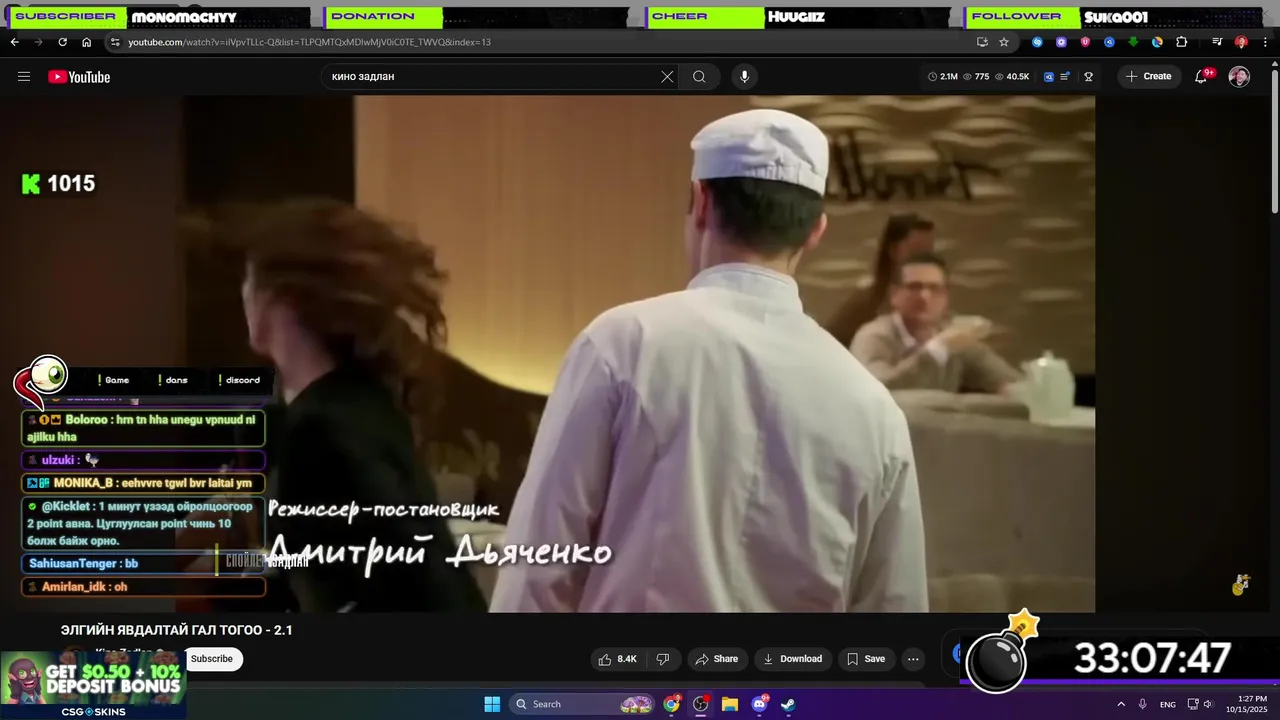Screen dimensions: 1280x720
Task: Click the MONIKA_B chat message
Action: (143, 483)
